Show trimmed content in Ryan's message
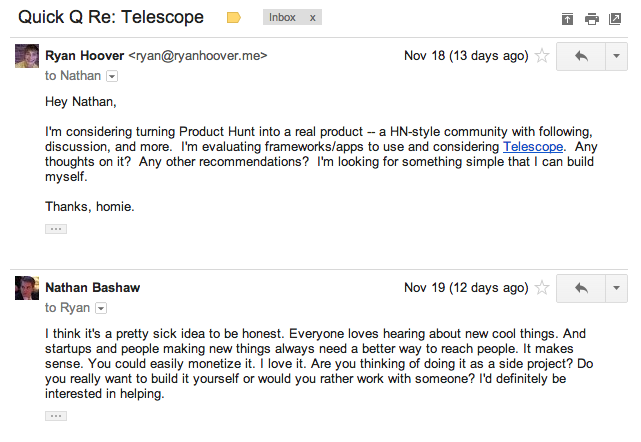This screenshot has width=641, height=442. pos(56,229)
